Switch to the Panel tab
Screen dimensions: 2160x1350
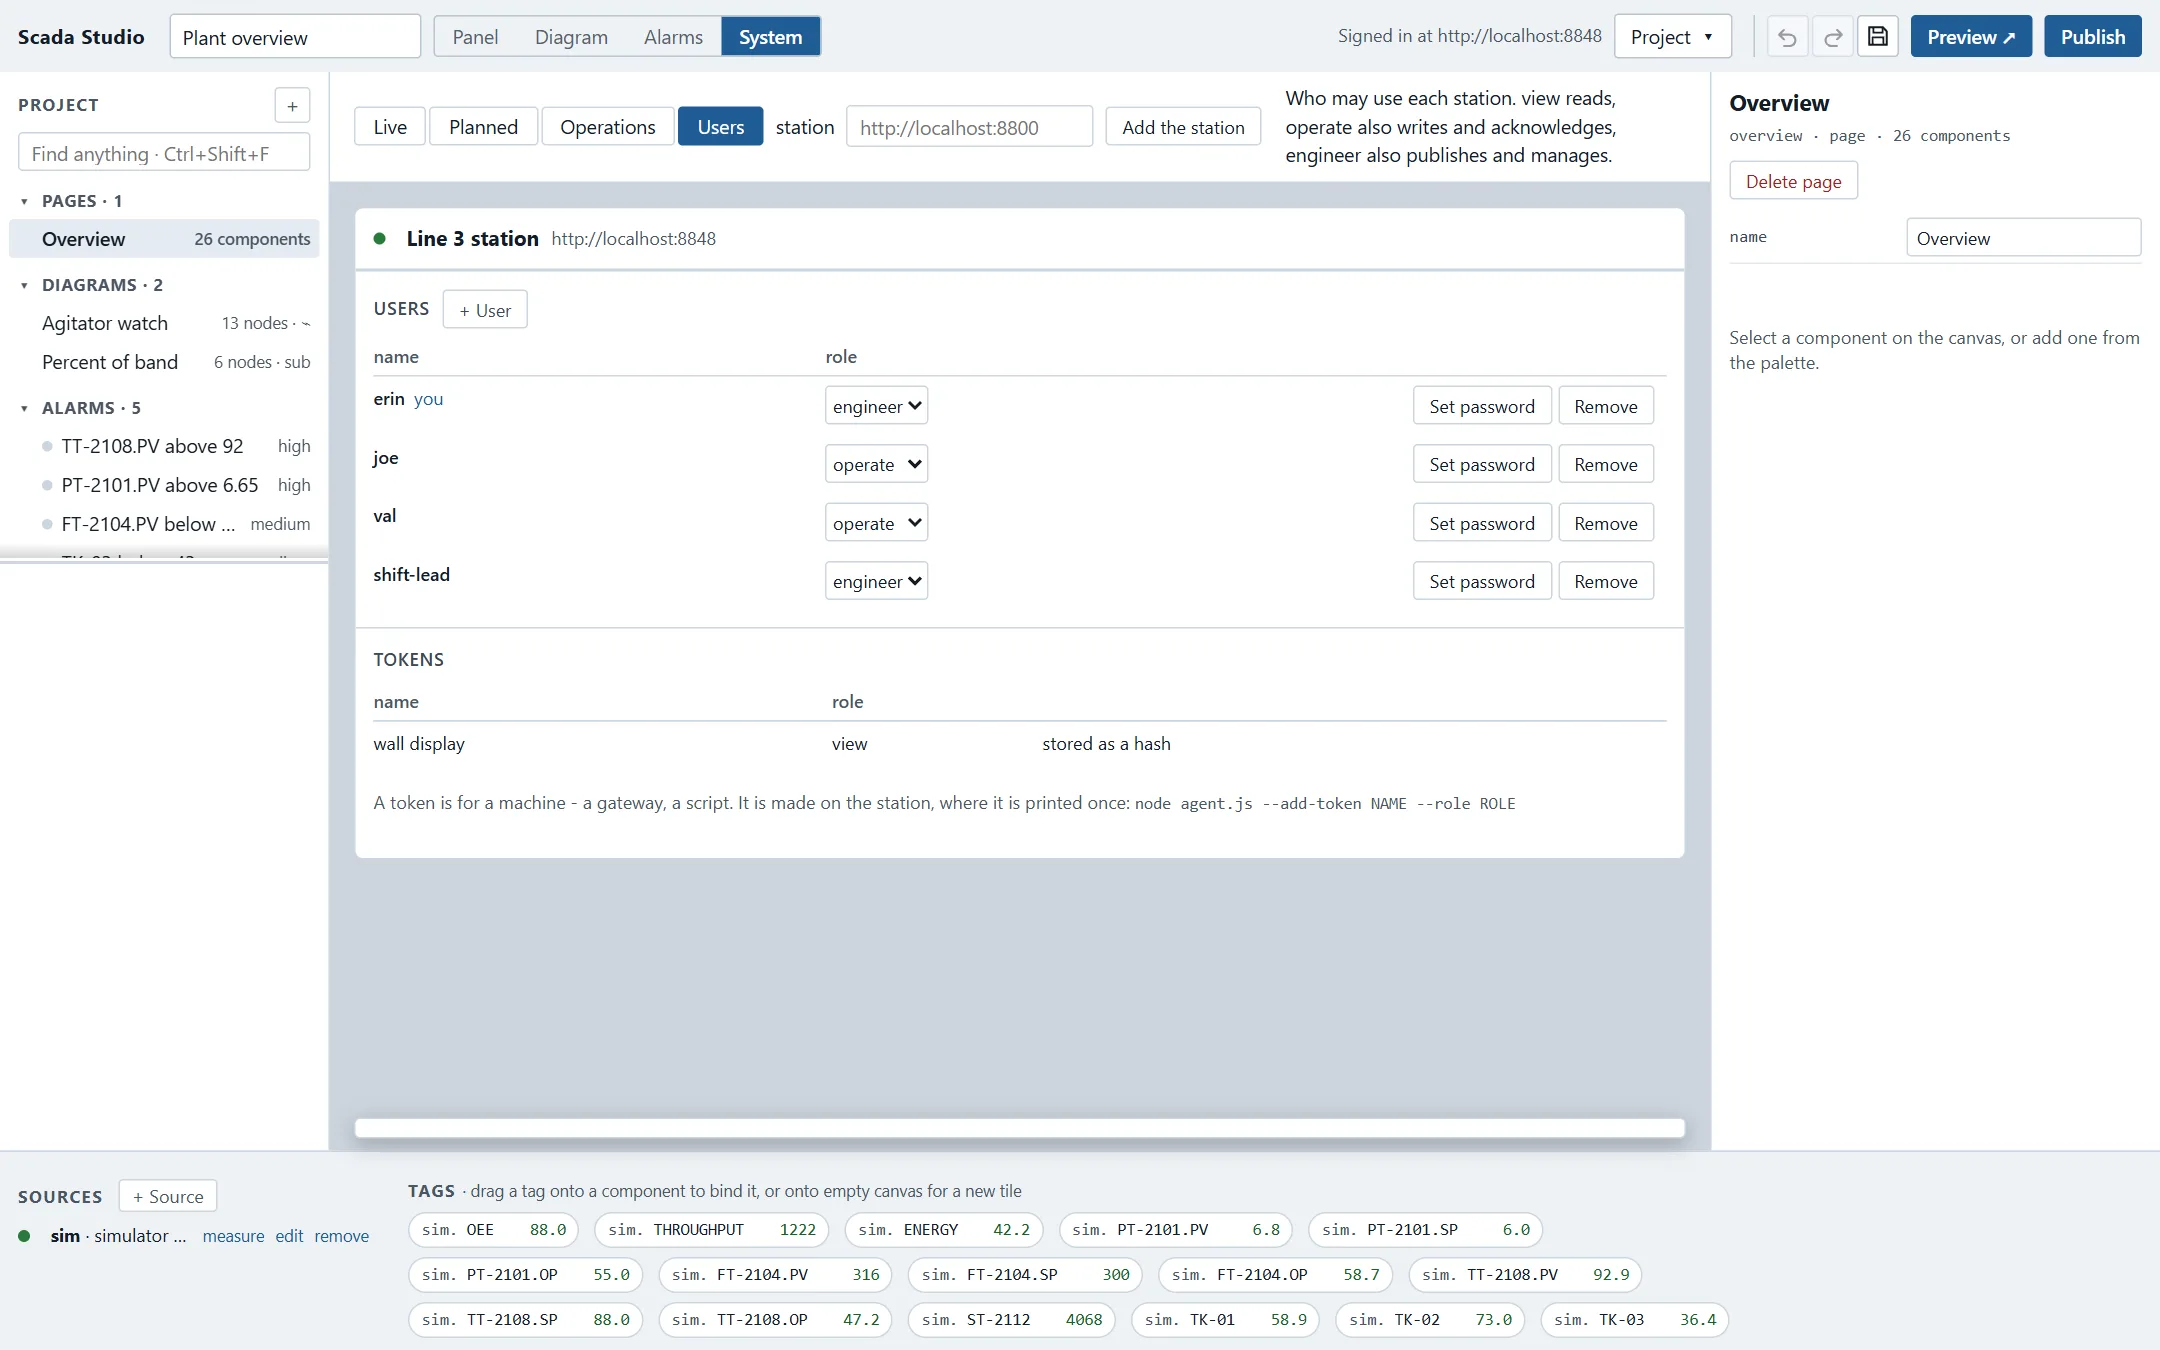pos(475,37)
